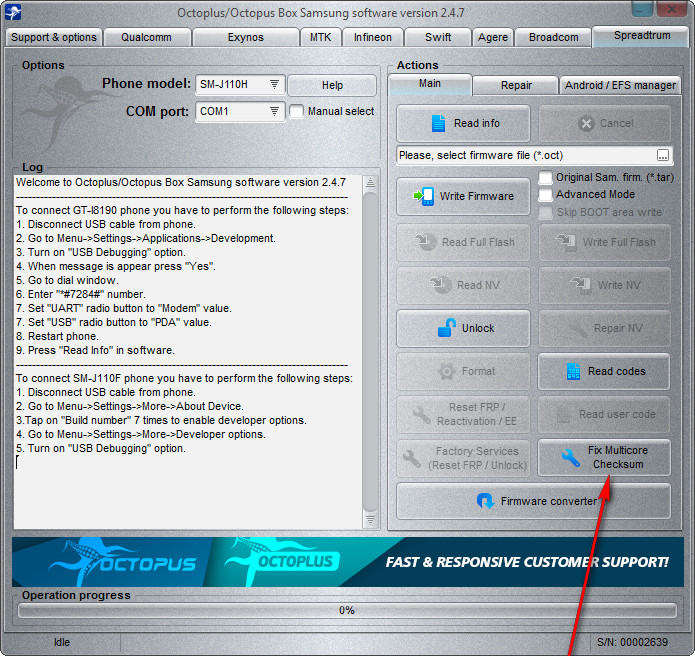The height and width of the screenshot is (656, 695).
Task: Check Original Sam. firm. (*.tar) option
Action: [x=546, y=177]
